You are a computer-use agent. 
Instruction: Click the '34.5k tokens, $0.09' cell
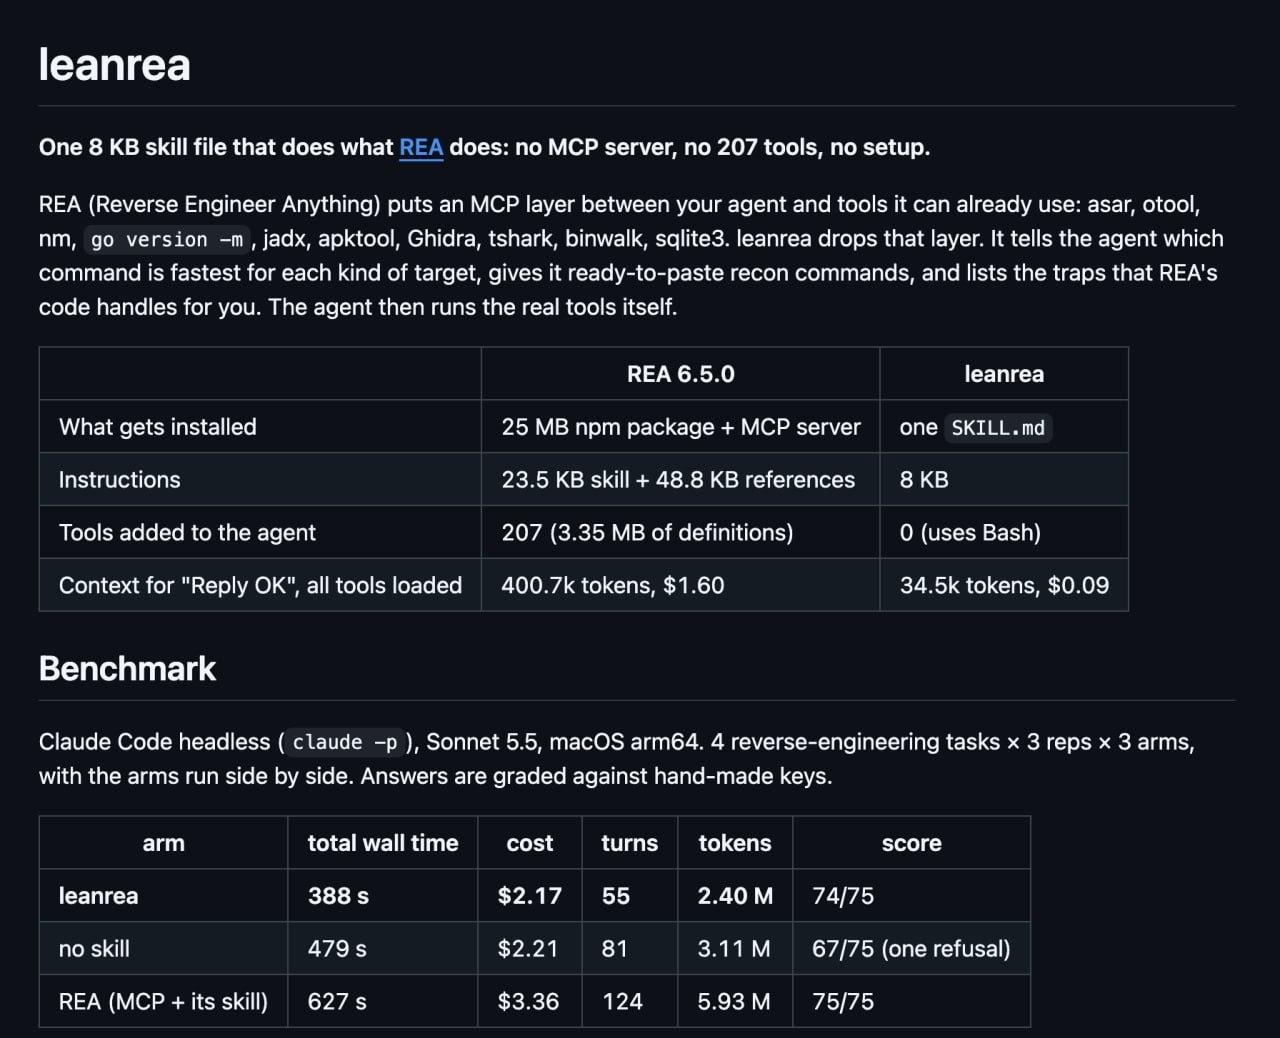pos(1004,585)
